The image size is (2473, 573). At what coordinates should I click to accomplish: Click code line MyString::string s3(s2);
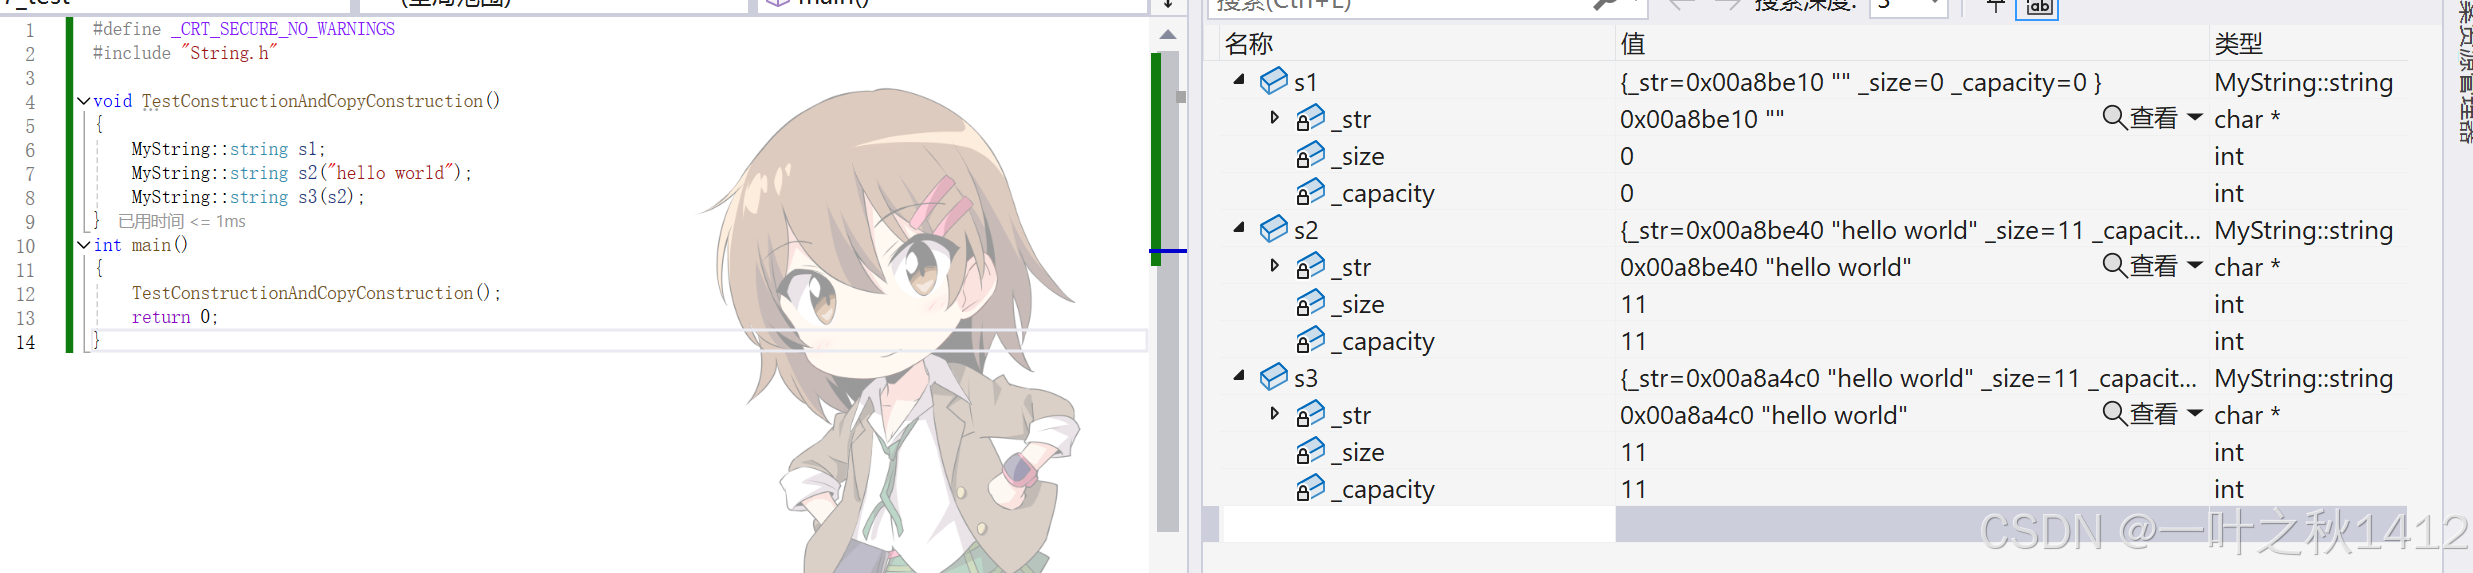coord(248,197)
